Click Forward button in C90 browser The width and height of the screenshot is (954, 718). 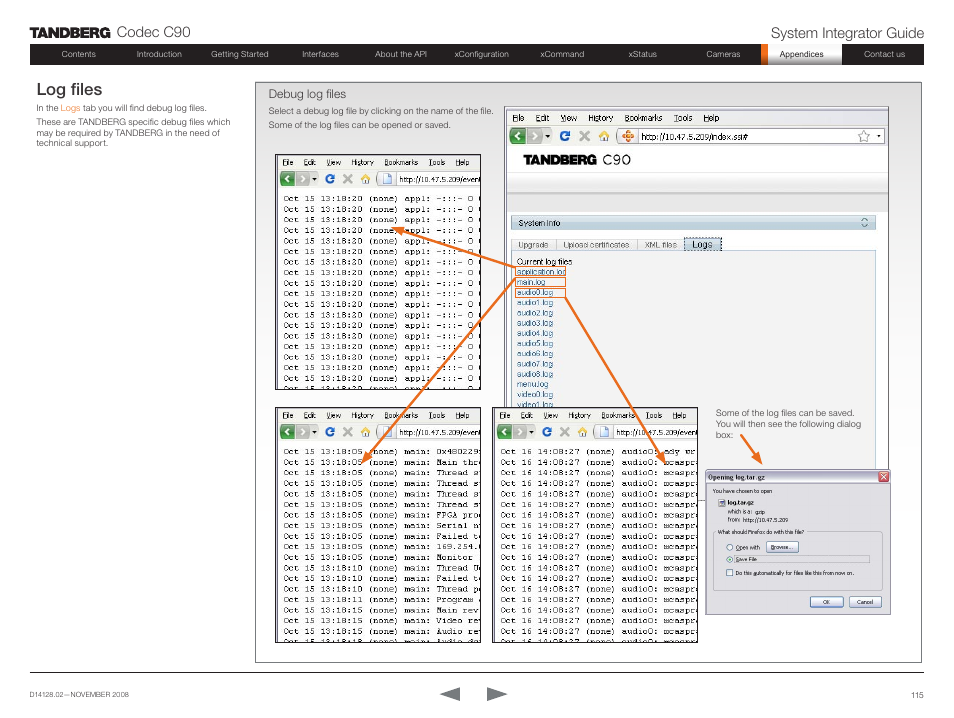coord(534,136)
